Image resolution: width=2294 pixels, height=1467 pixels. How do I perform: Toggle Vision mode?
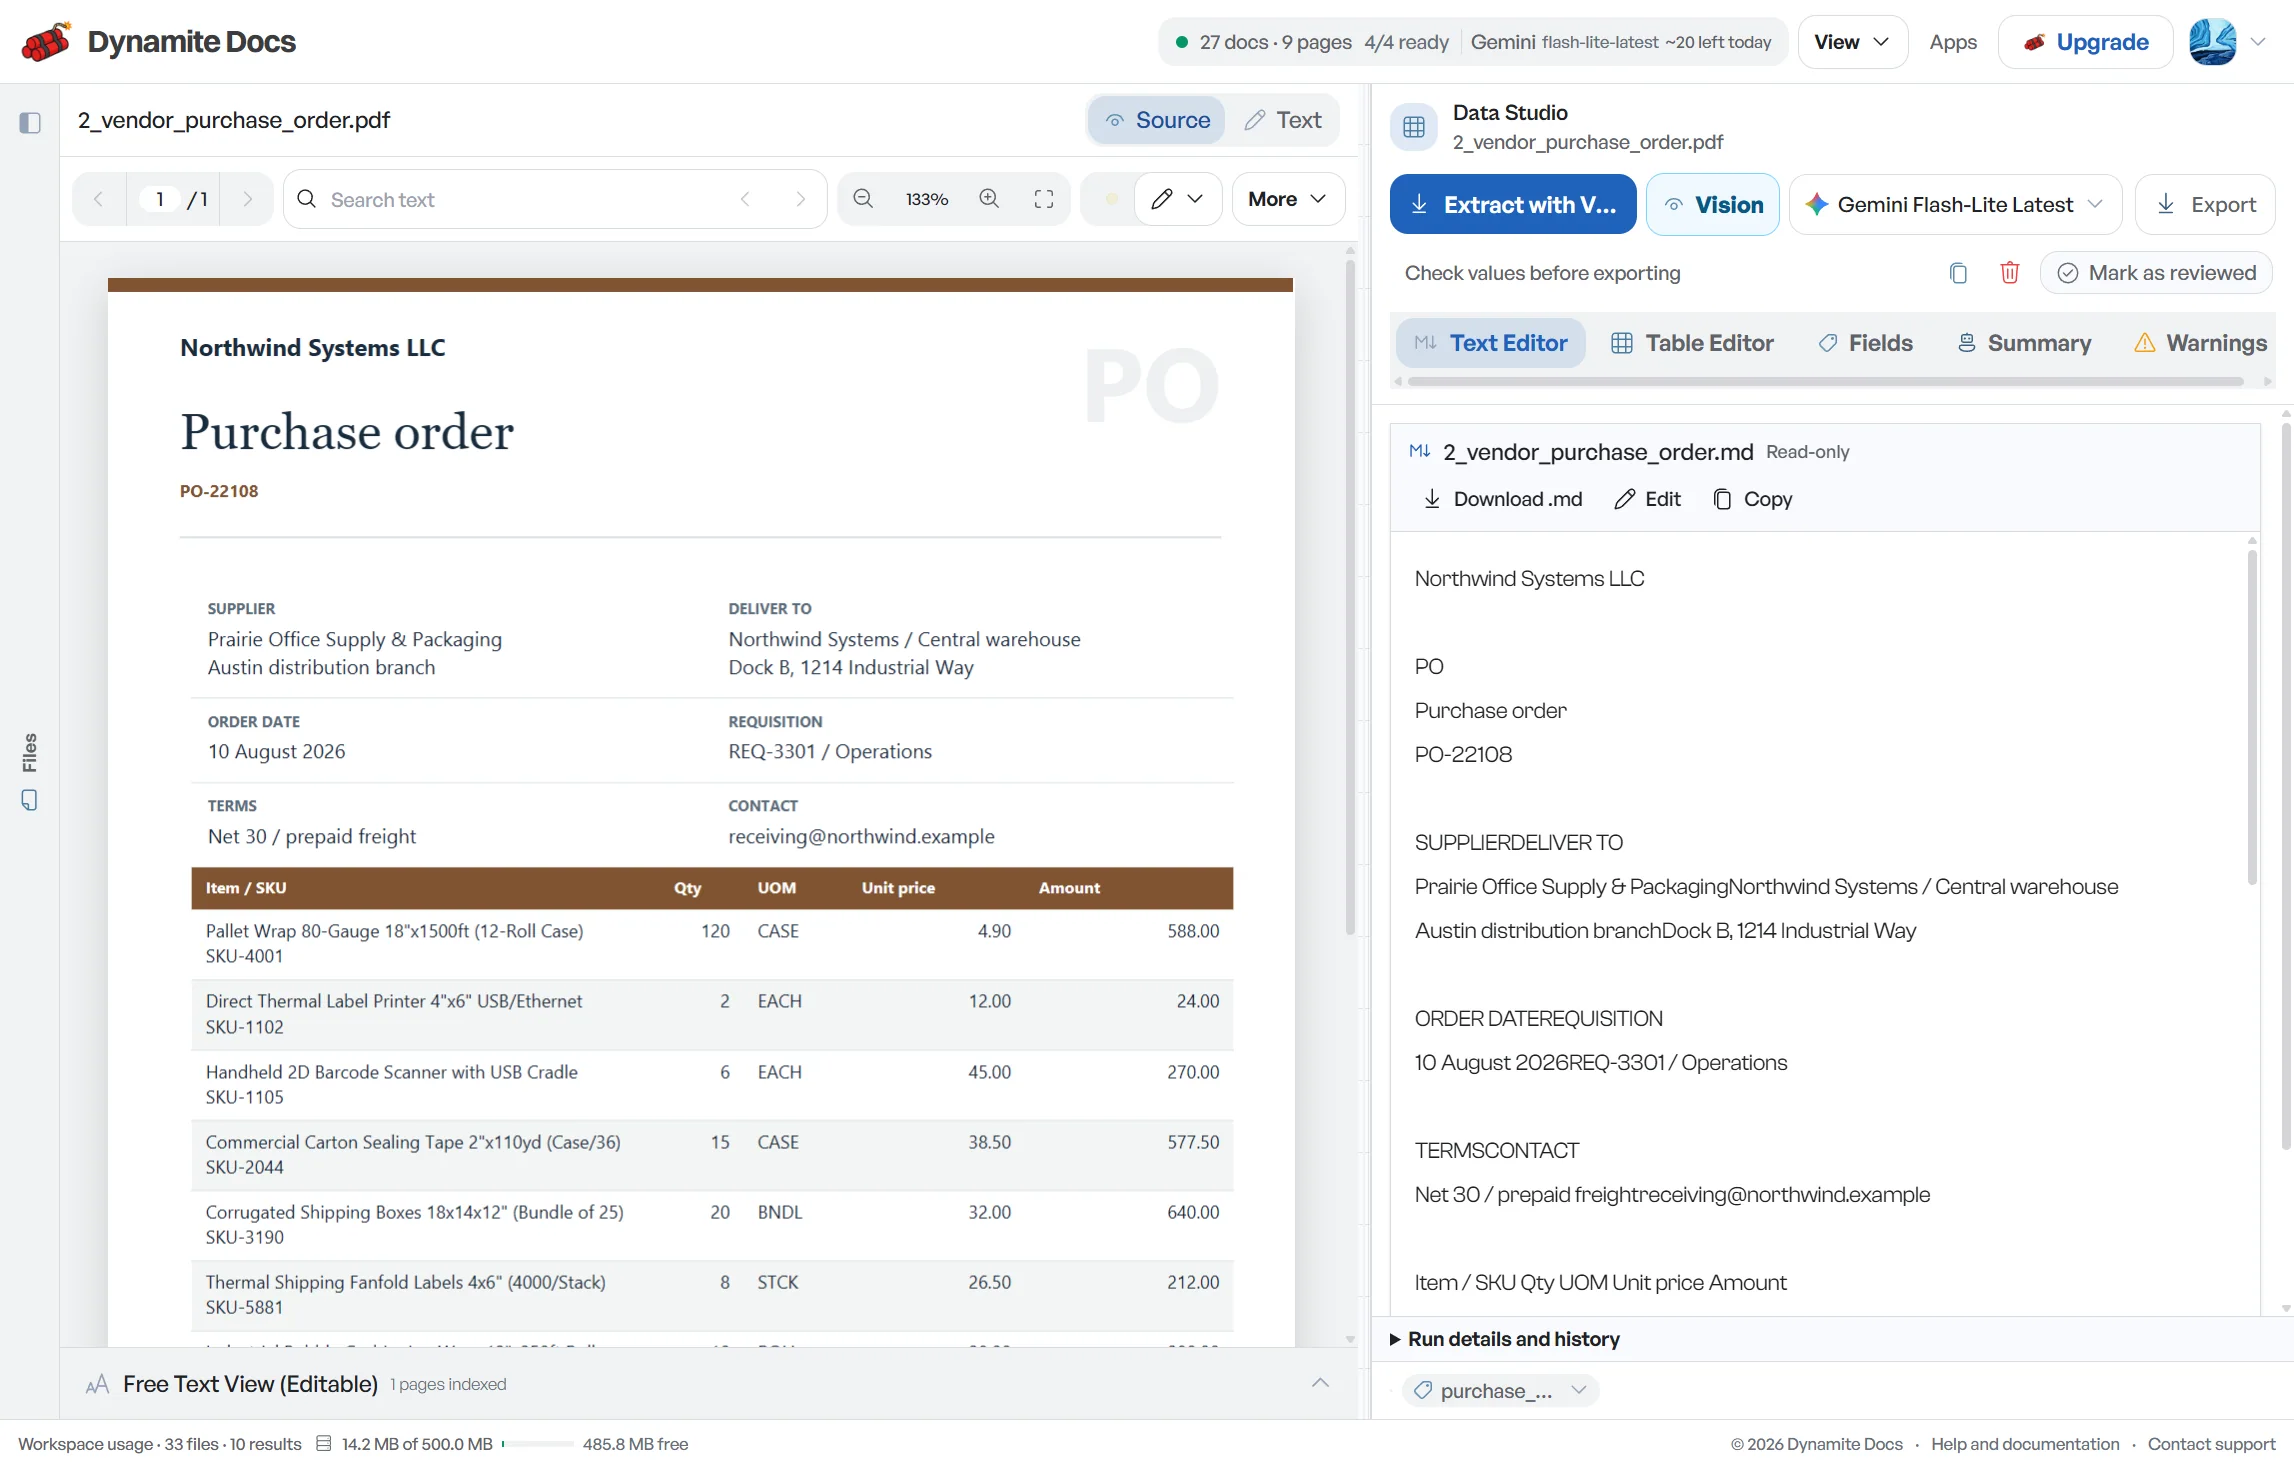point(1713,205)
